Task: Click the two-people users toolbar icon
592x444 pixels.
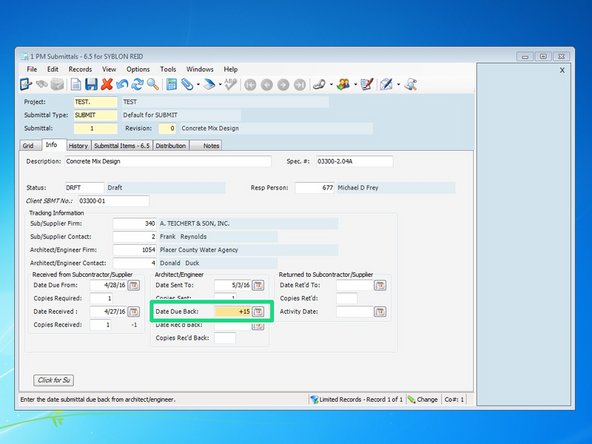Action: pos(343,84)
